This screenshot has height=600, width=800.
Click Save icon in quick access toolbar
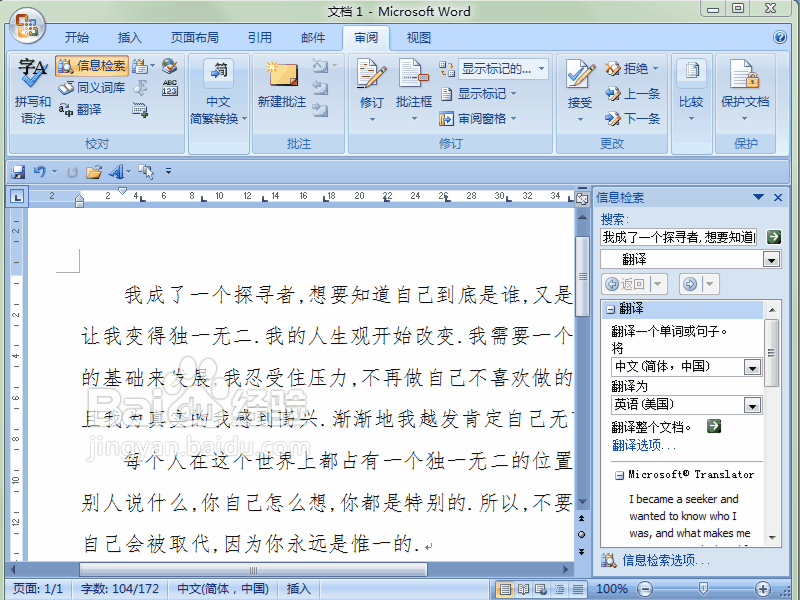(x=18, y=172)
